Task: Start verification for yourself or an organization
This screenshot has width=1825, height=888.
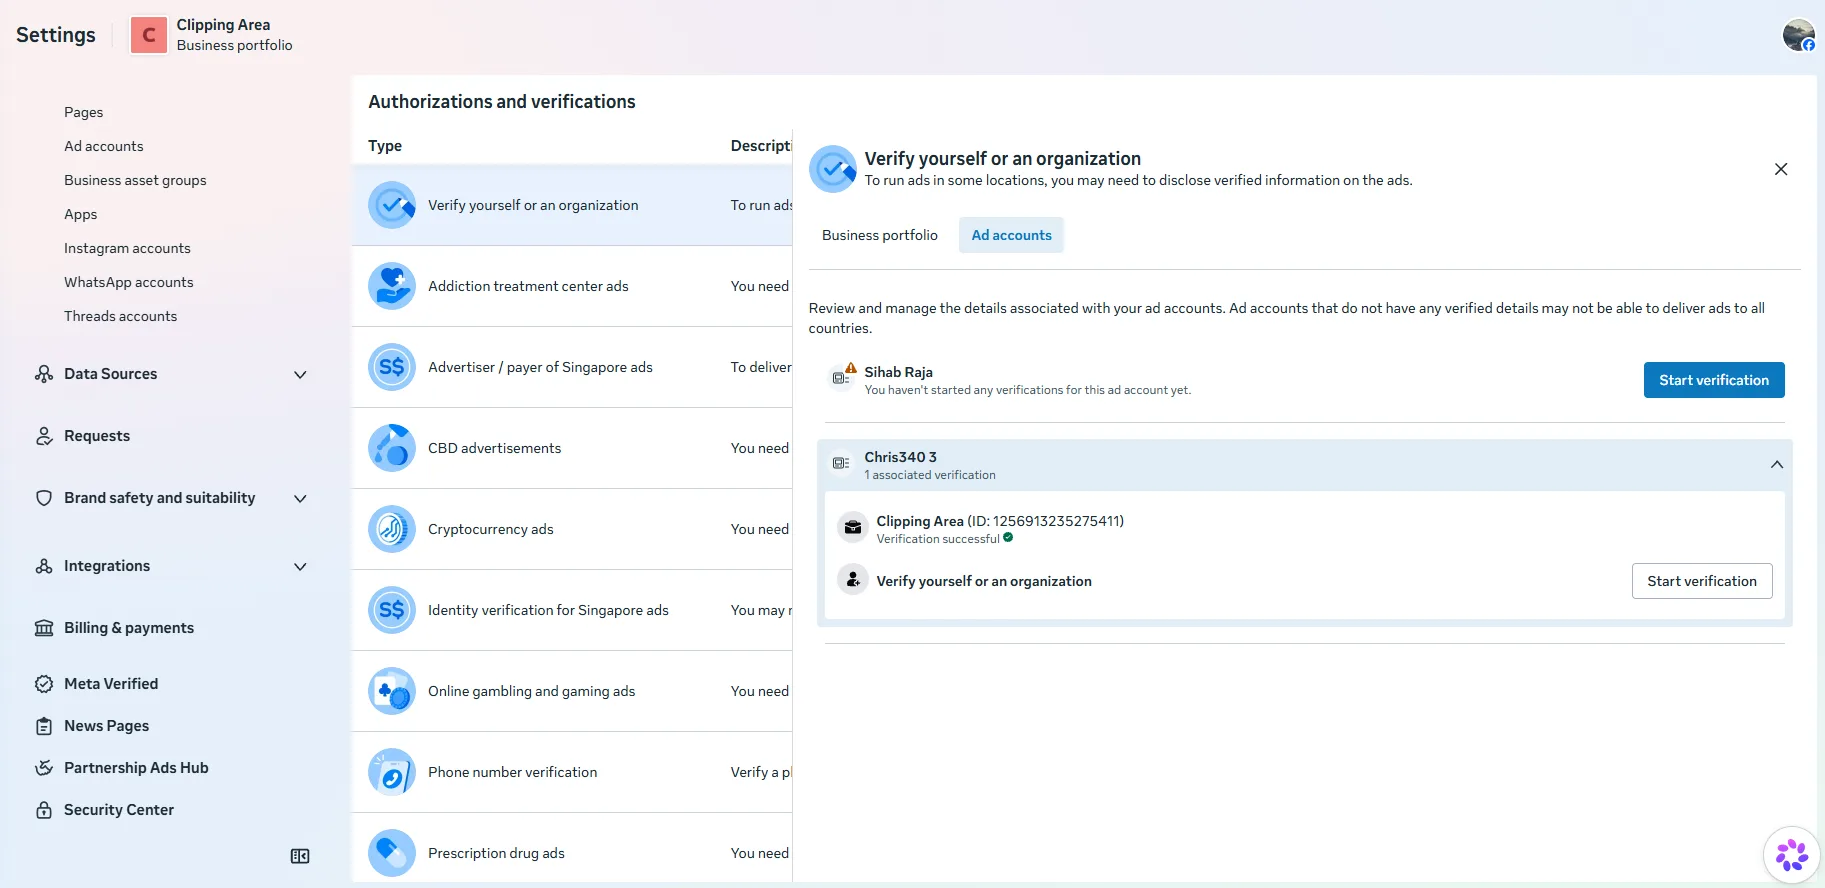Action: point(1702,581)
